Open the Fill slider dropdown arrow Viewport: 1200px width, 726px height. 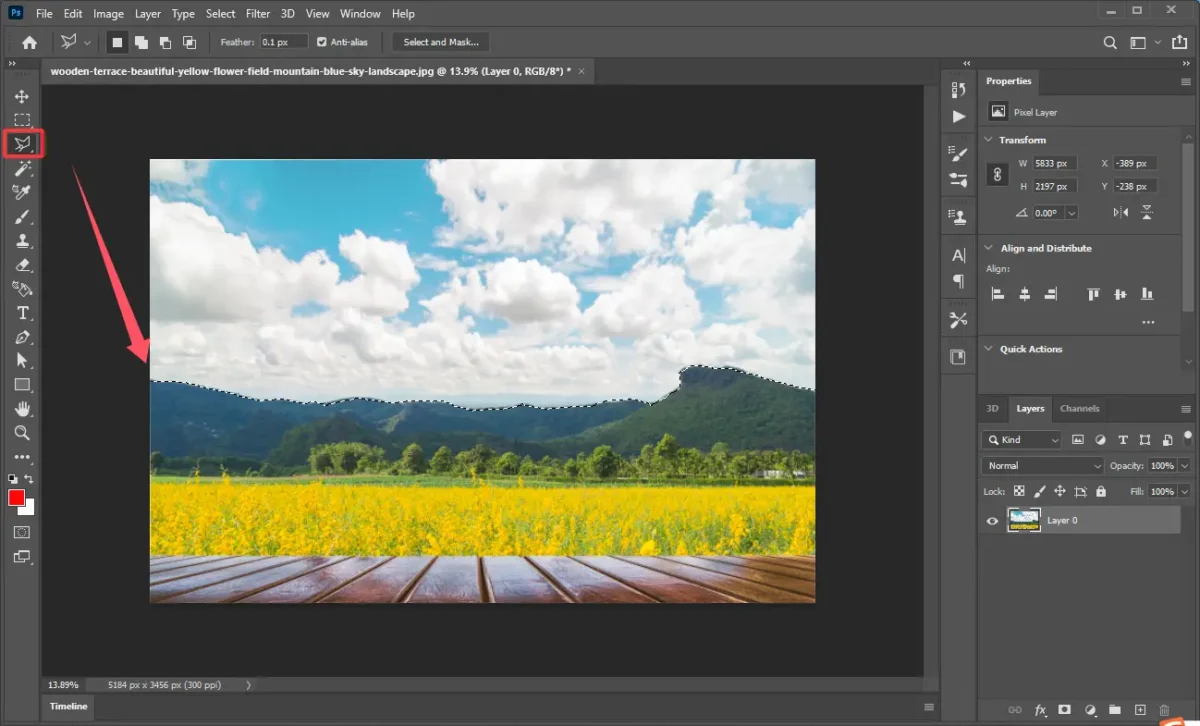click(1185, 492)
